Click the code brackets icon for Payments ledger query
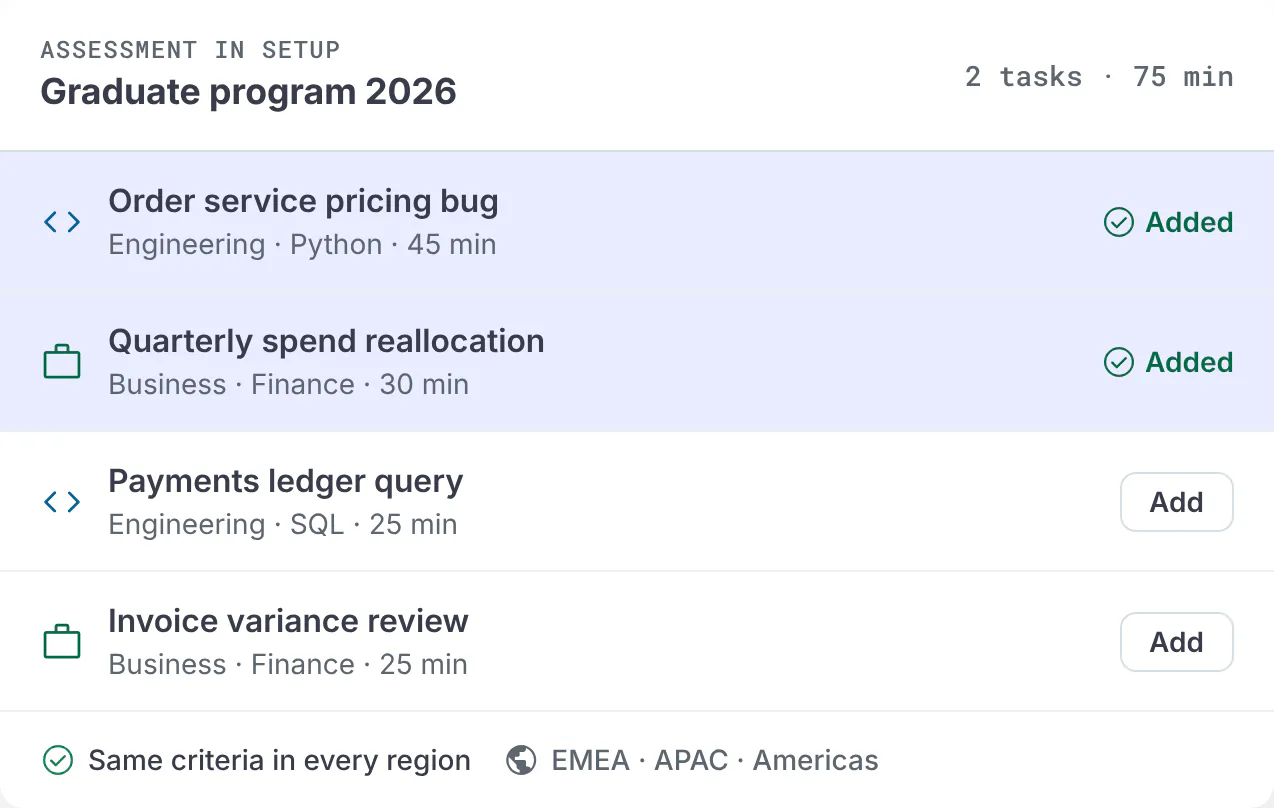1274x808 pixels. pyautogui.click(x=62, y=502)
